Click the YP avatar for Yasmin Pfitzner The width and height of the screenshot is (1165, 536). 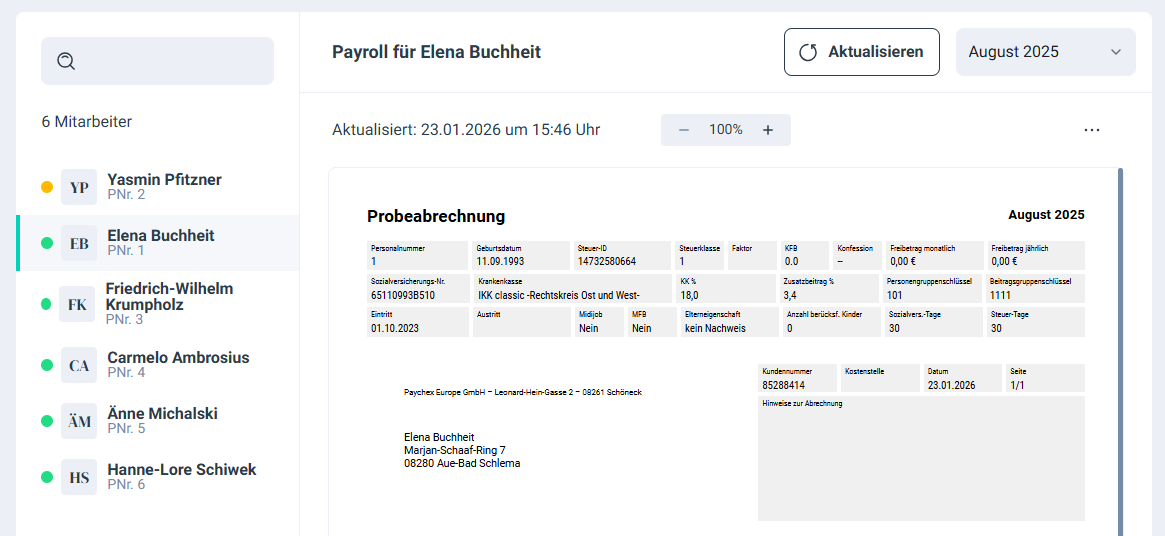[79, 187]
